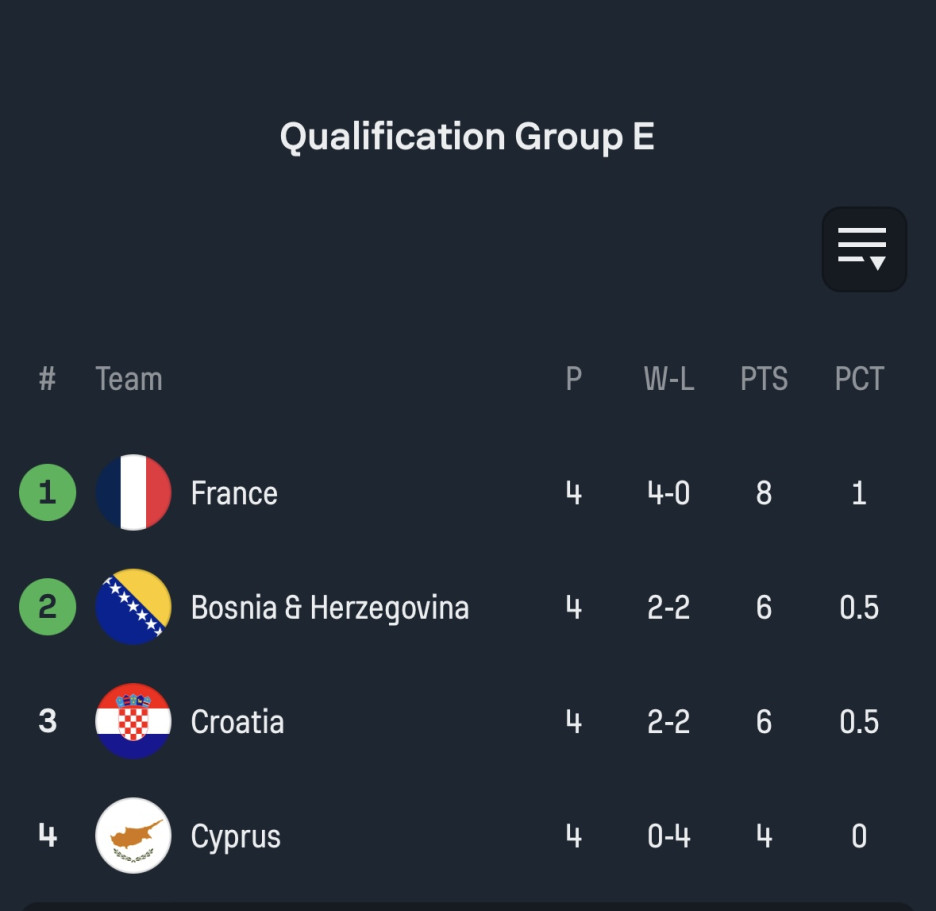936x911 pixels.
Task: Click the Team column header
Action: coord(128,379)
